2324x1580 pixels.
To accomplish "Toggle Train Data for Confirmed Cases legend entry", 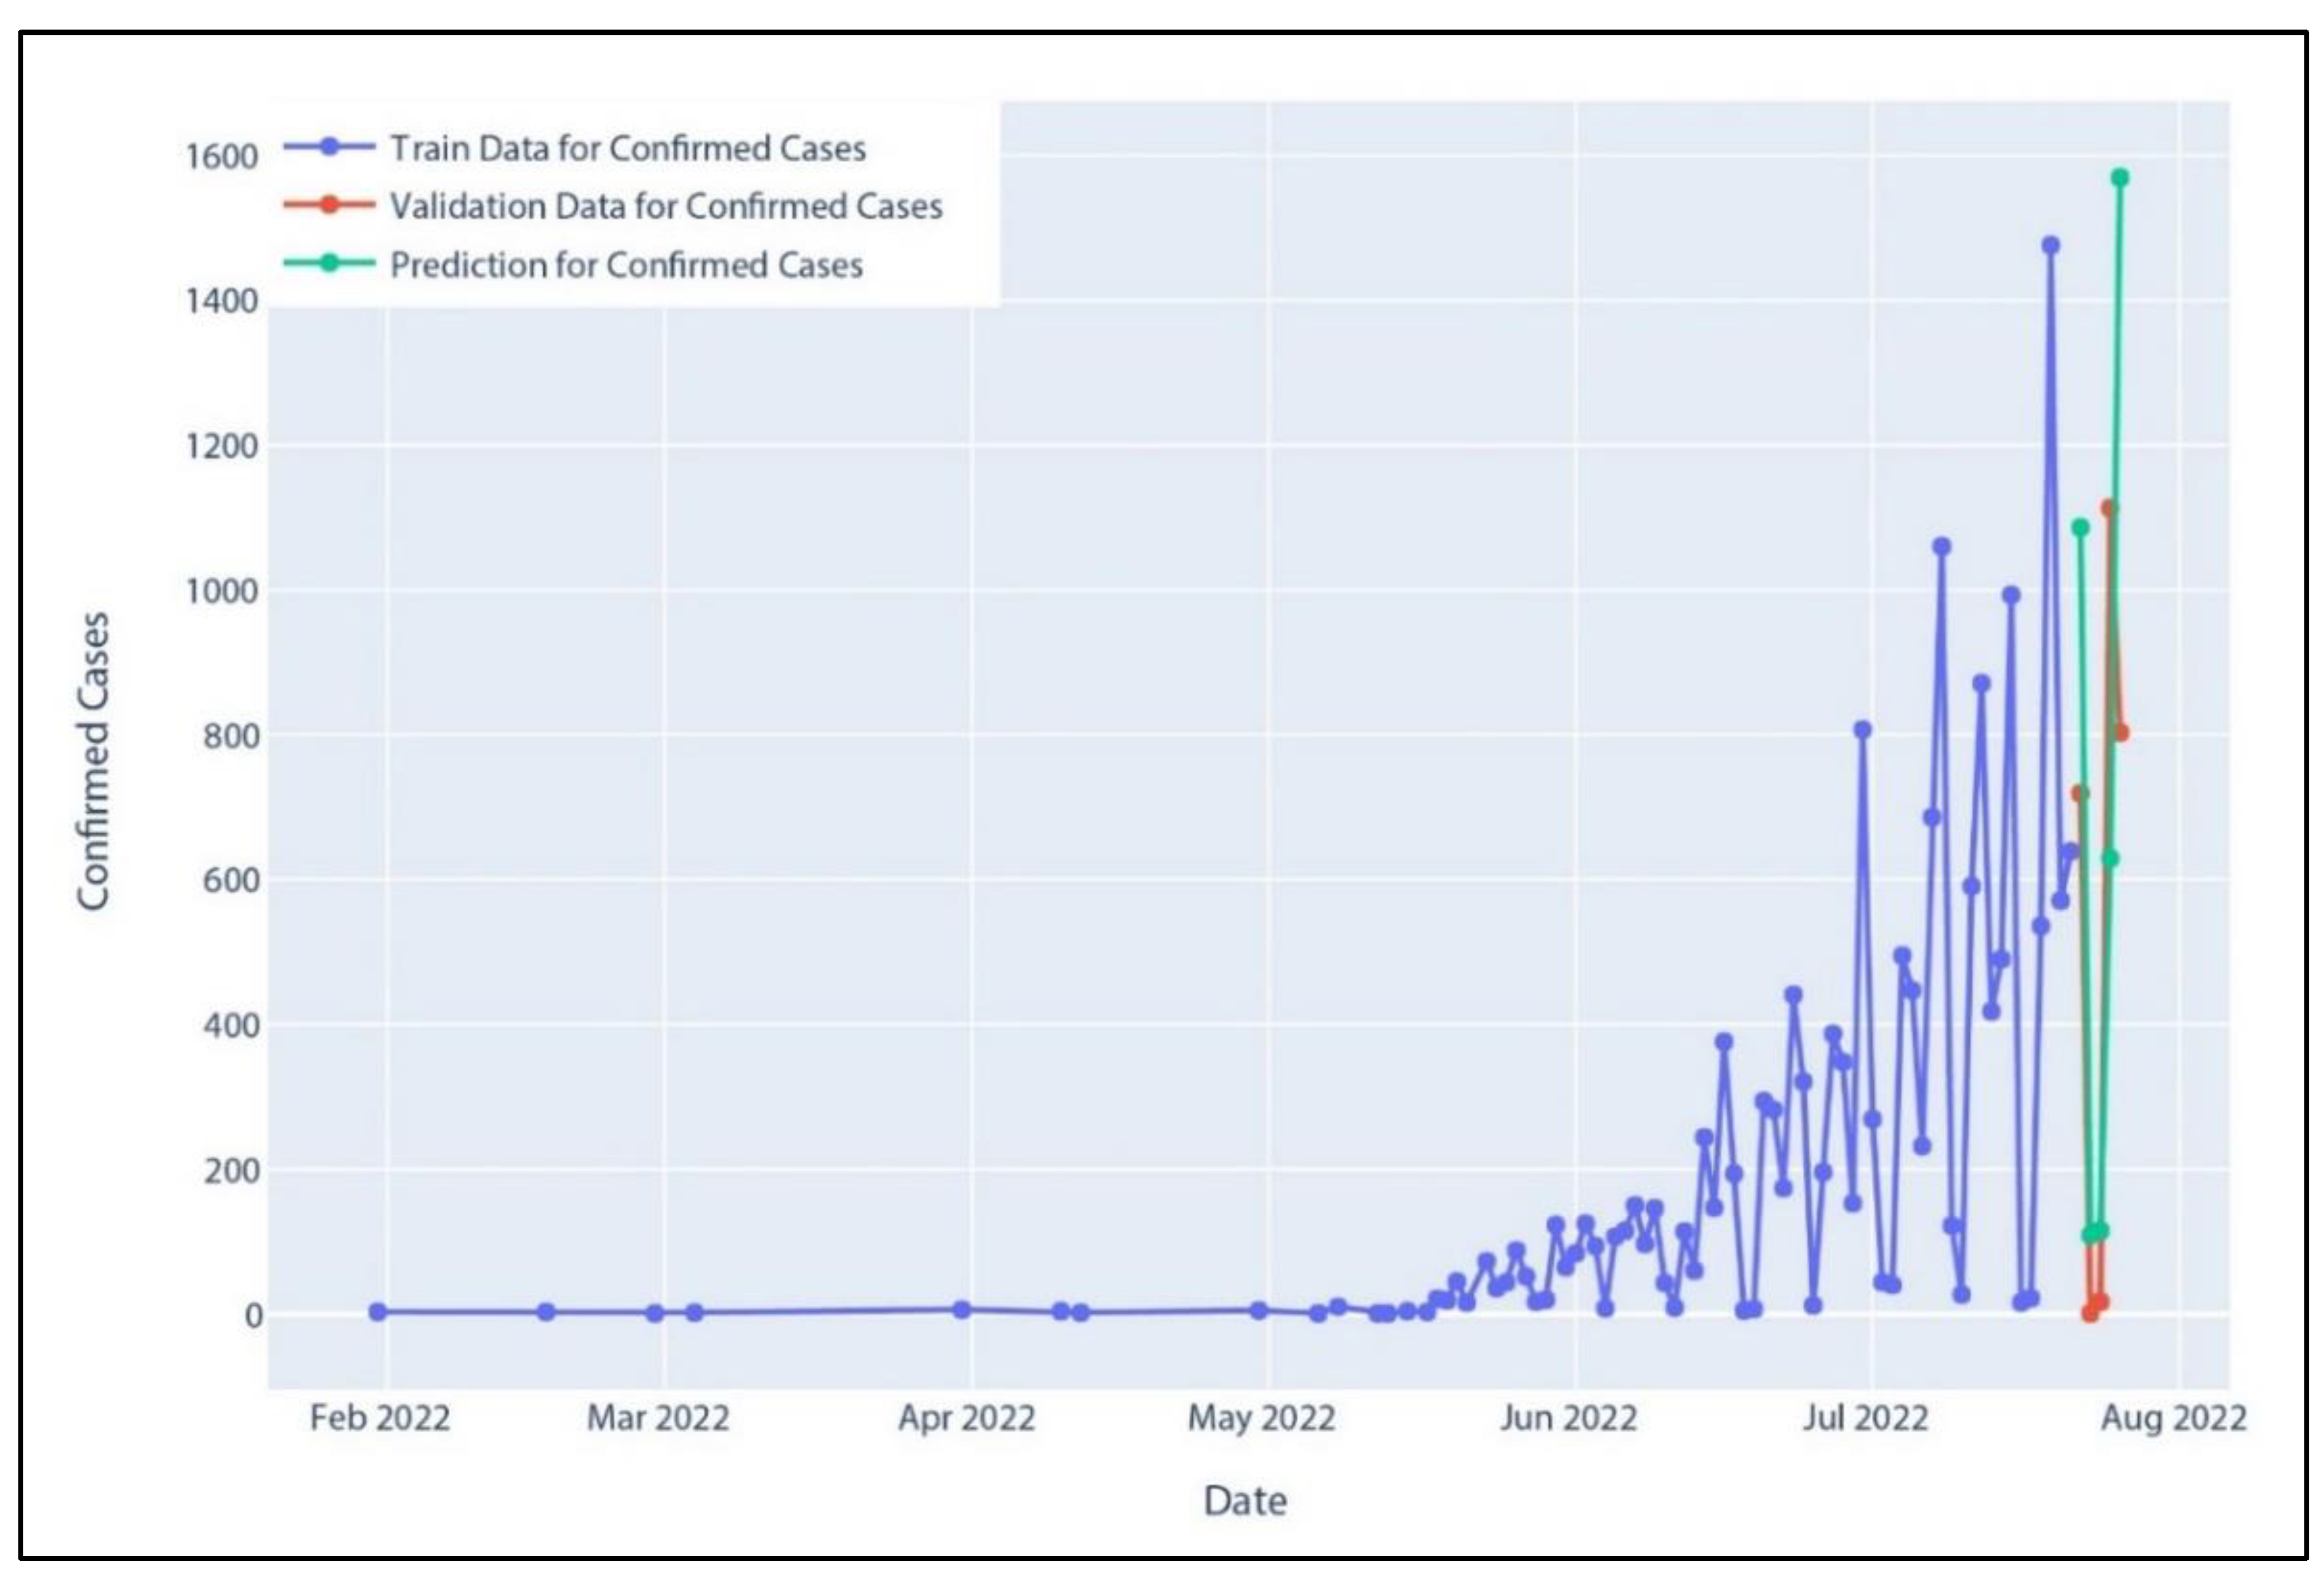I will point(627,148).
